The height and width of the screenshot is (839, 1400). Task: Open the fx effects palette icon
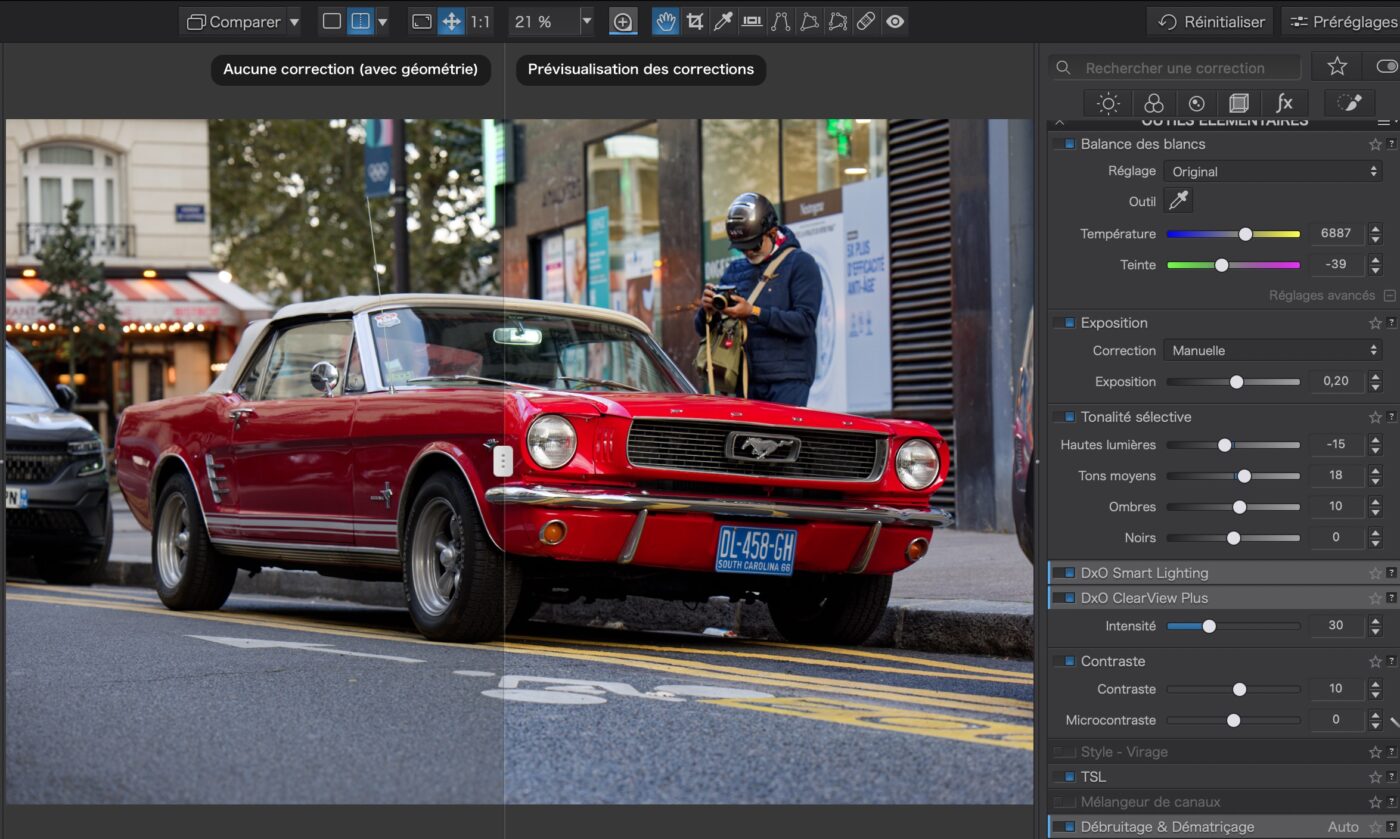(1284, 103)
